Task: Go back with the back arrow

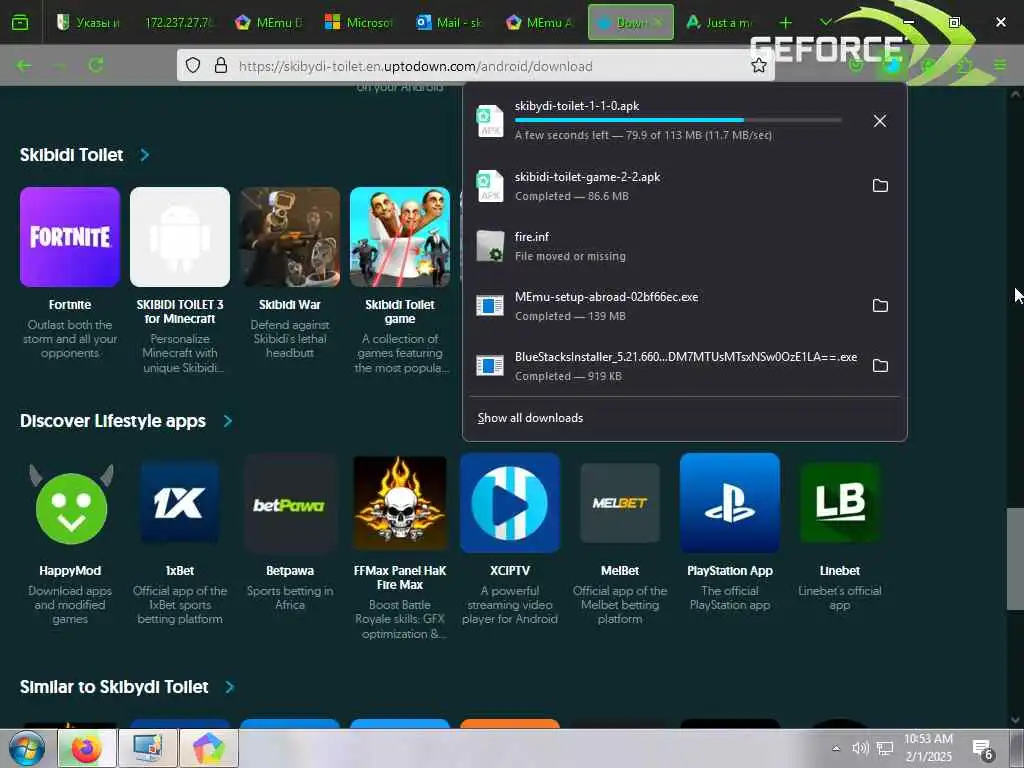Action: [24, 65]
